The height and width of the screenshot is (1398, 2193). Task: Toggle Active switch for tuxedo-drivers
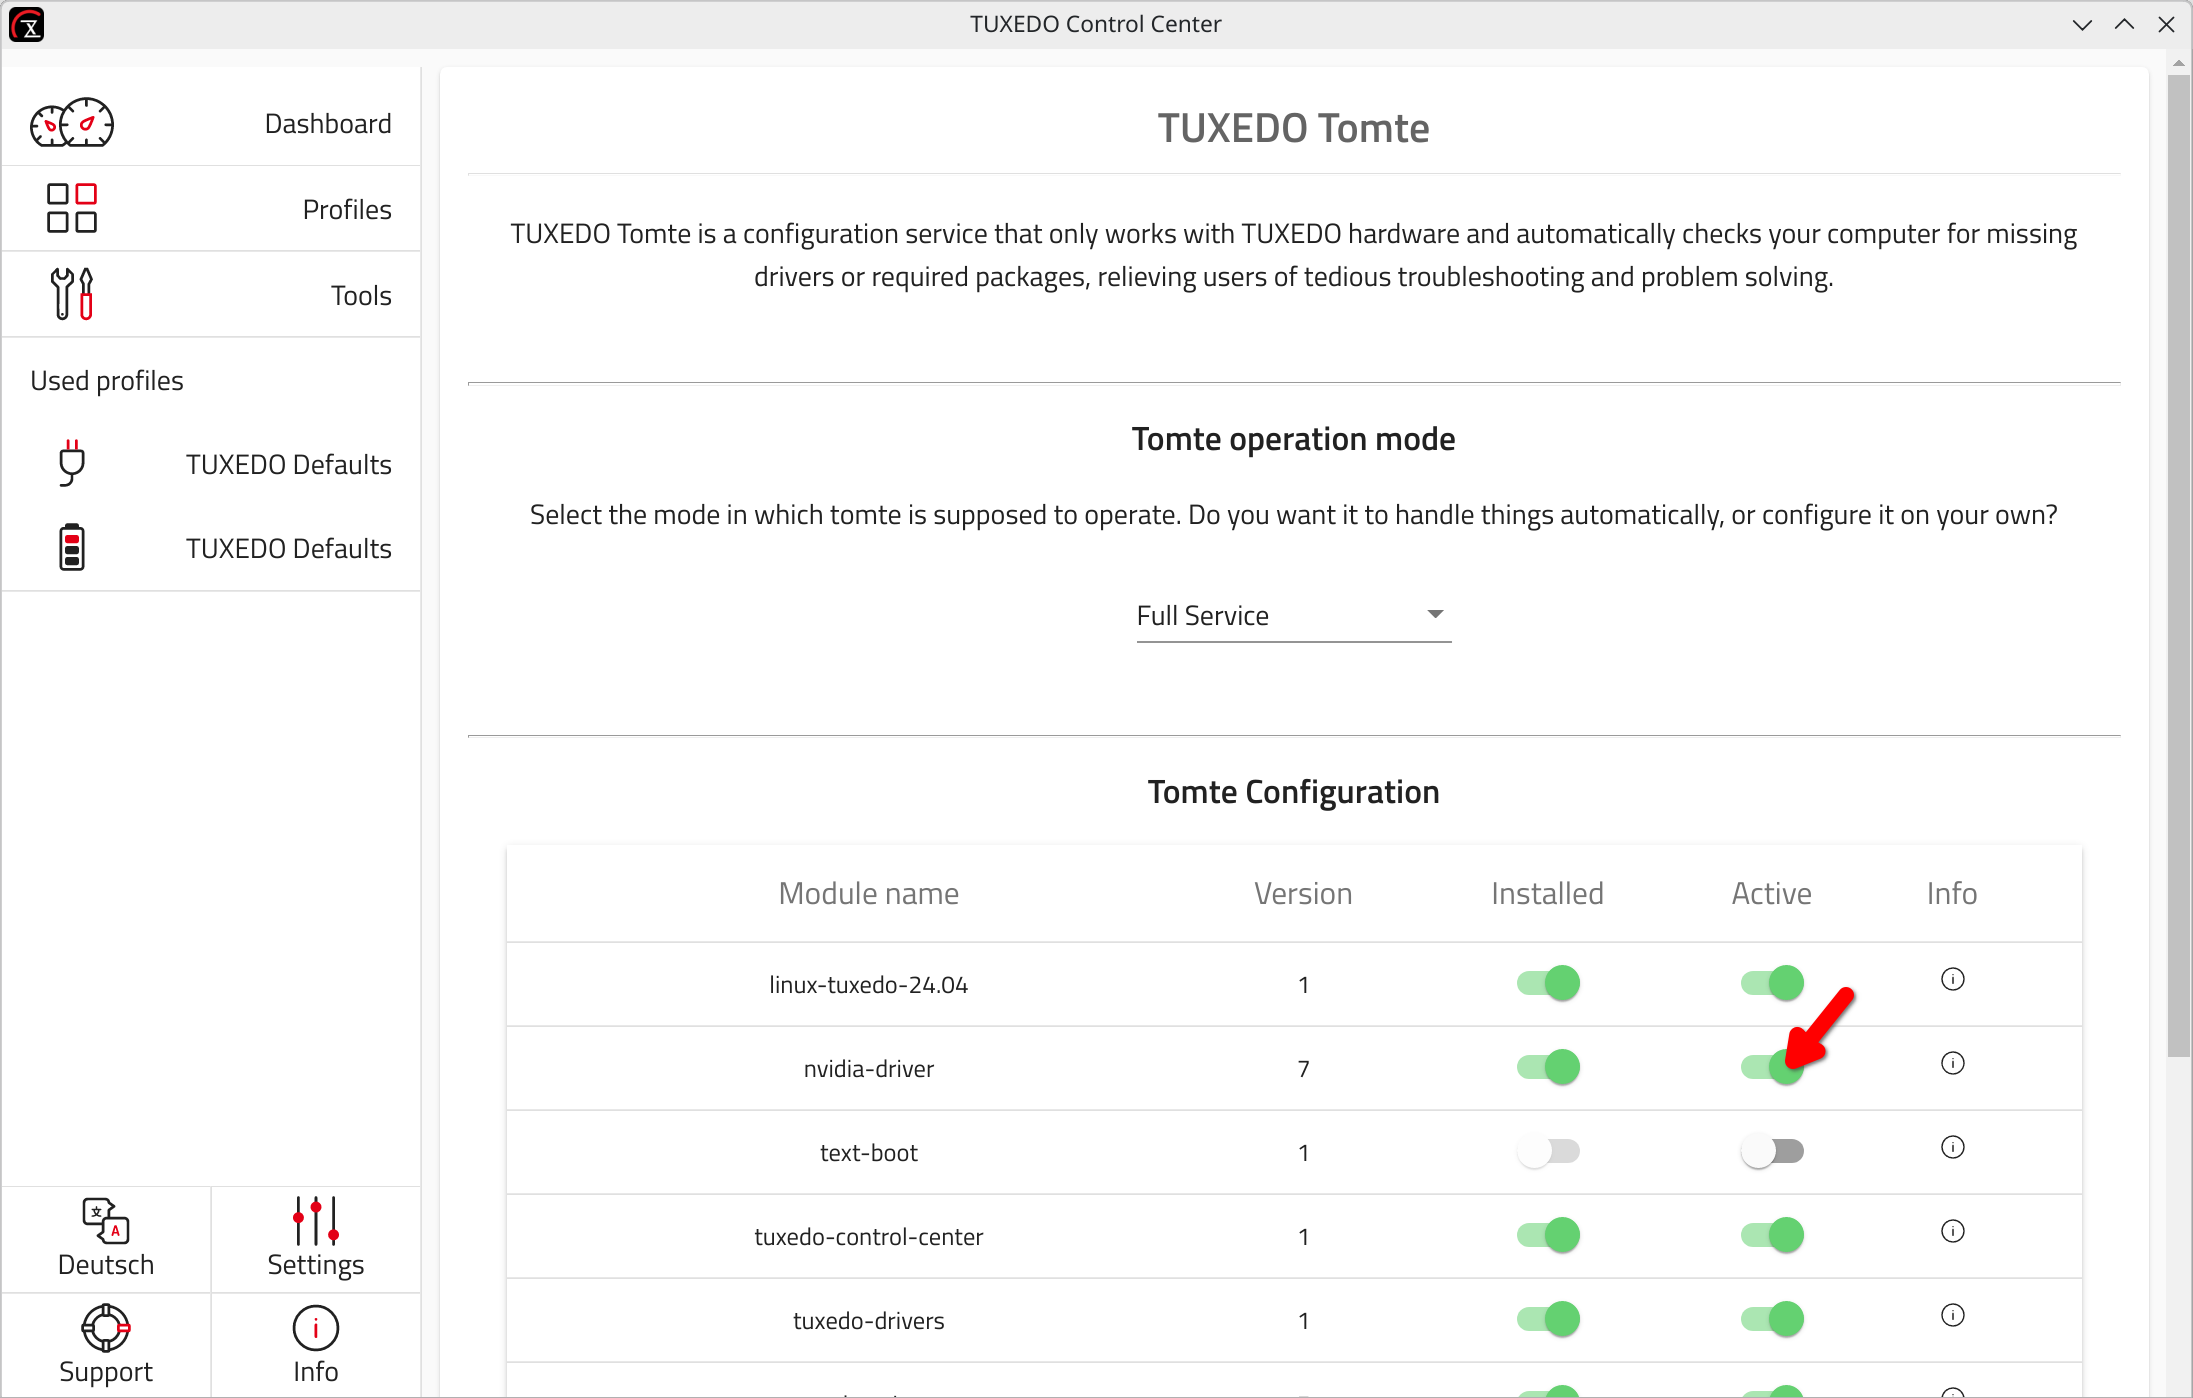tap(1772, 1319)
